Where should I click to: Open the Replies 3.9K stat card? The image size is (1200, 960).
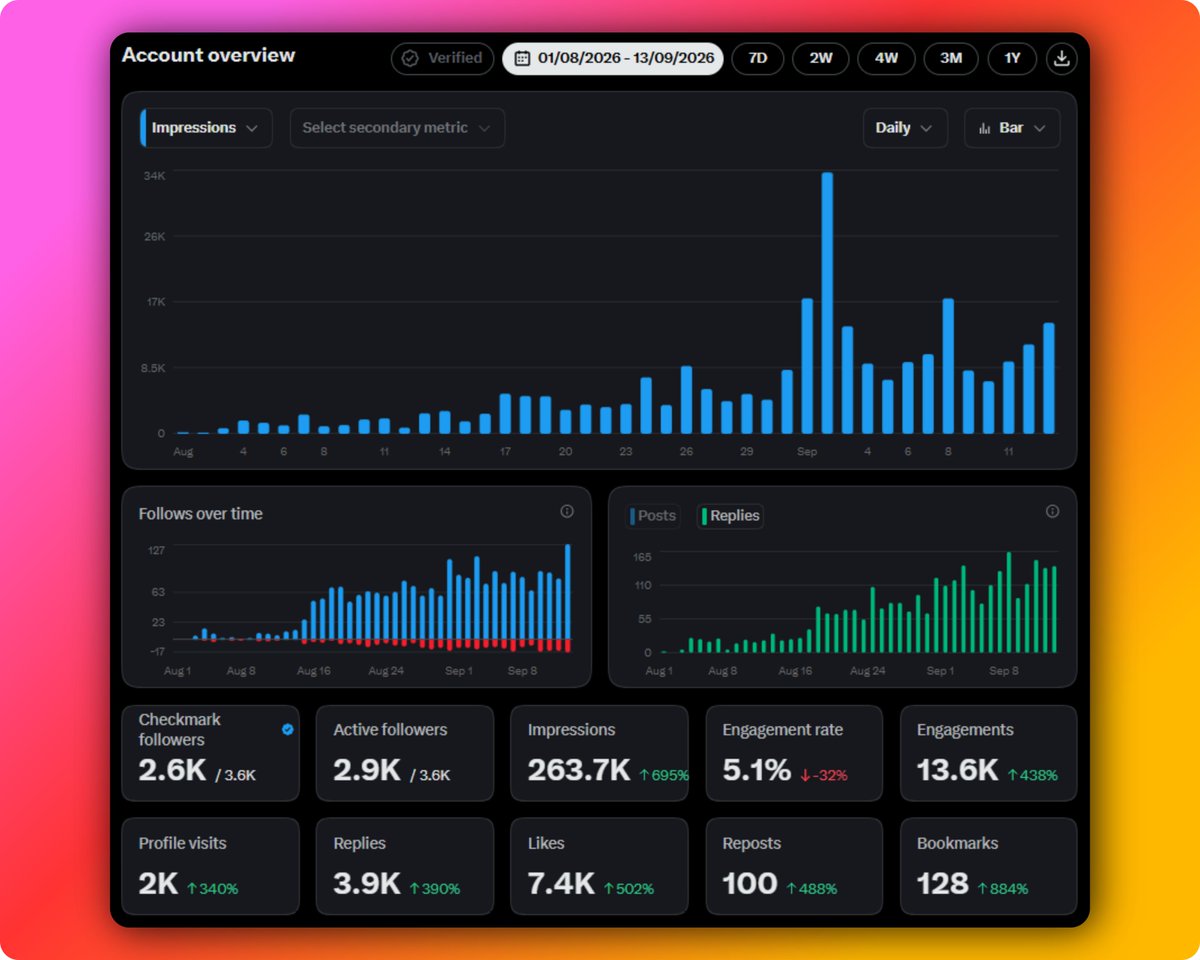click(405, 866)
